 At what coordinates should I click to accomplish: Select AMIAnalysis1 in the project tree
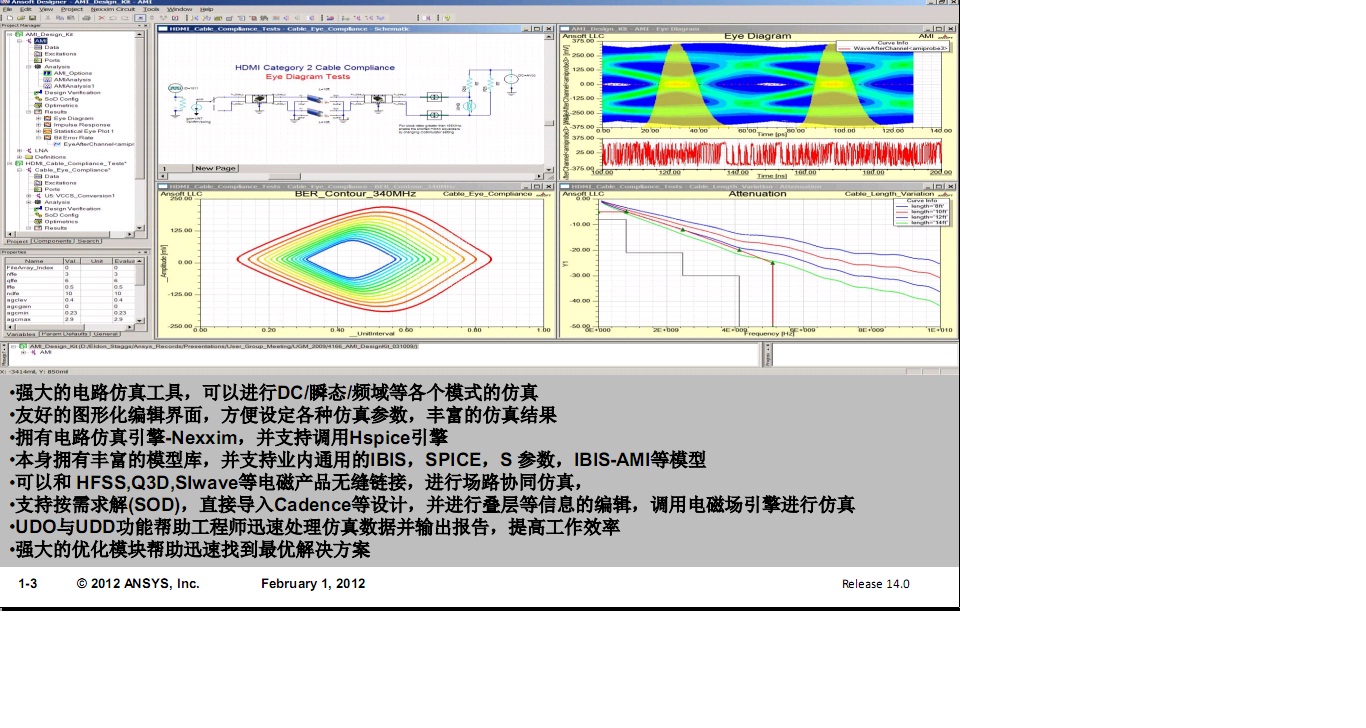(x=74, y=86)
